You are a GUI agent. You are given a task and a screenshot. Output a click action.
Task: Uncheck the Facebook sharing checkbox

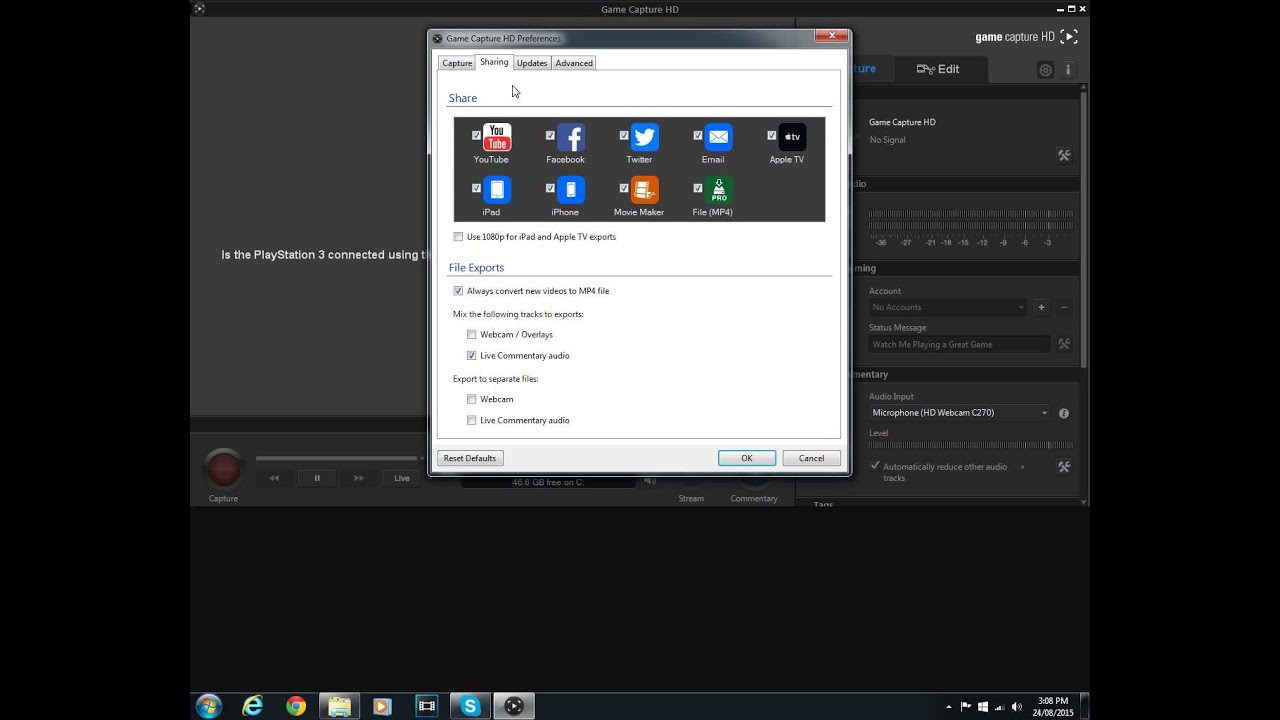[x=550, y=135]
